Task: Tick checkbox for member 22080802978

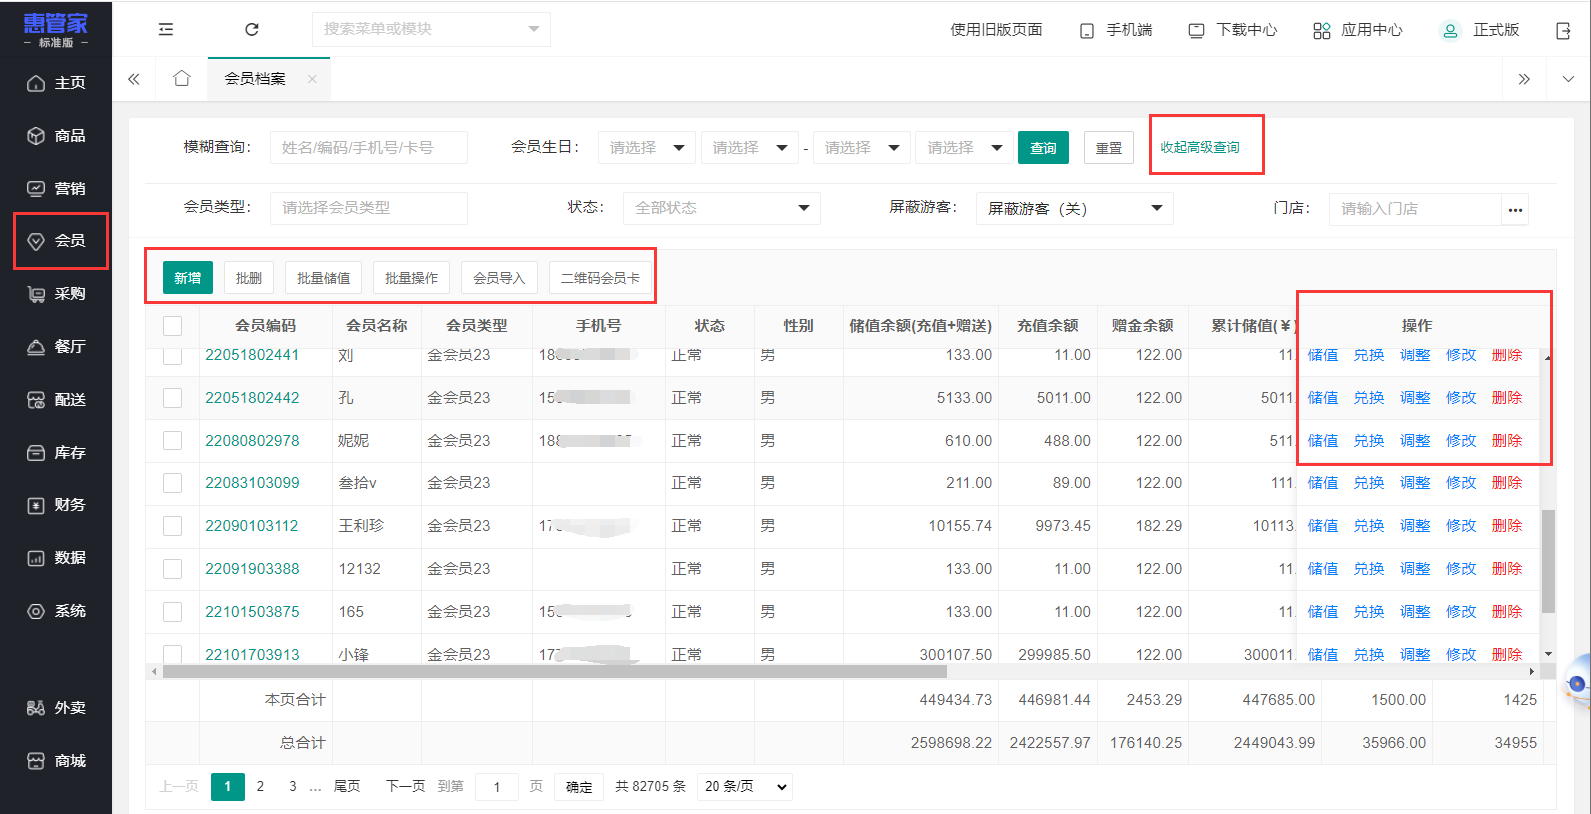Action: pyautogui.click(x=173, y=441)
